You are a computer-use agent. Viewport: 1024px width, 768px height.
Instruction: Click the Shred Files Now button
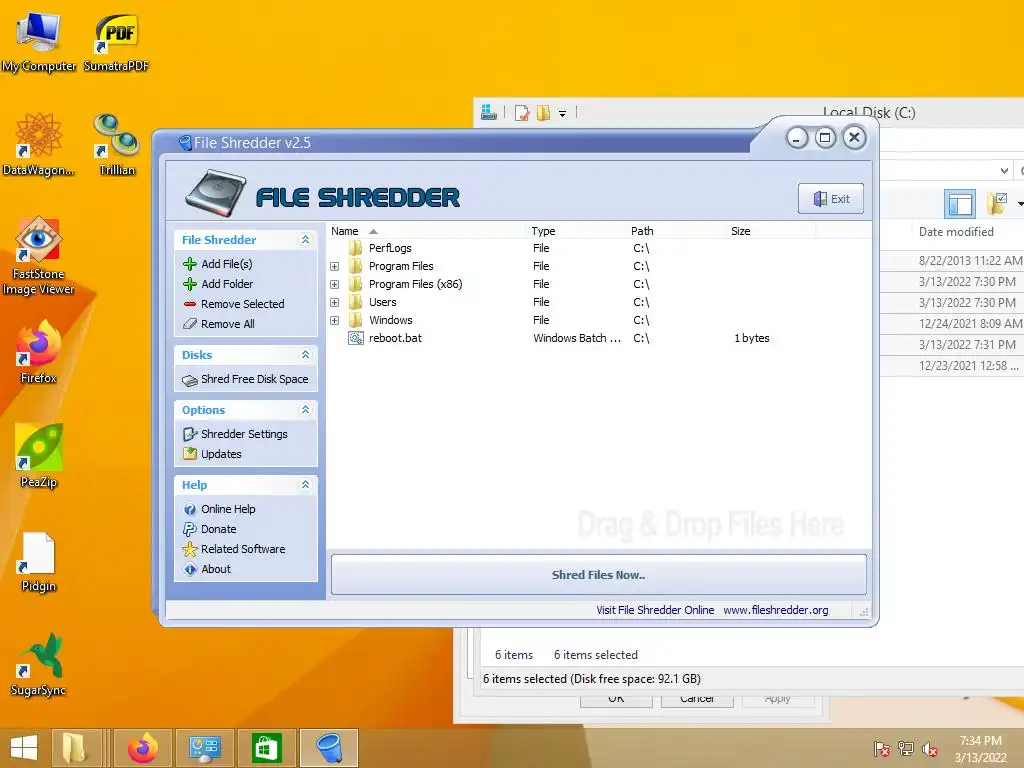pyautogui.click(x=599, y=575)
